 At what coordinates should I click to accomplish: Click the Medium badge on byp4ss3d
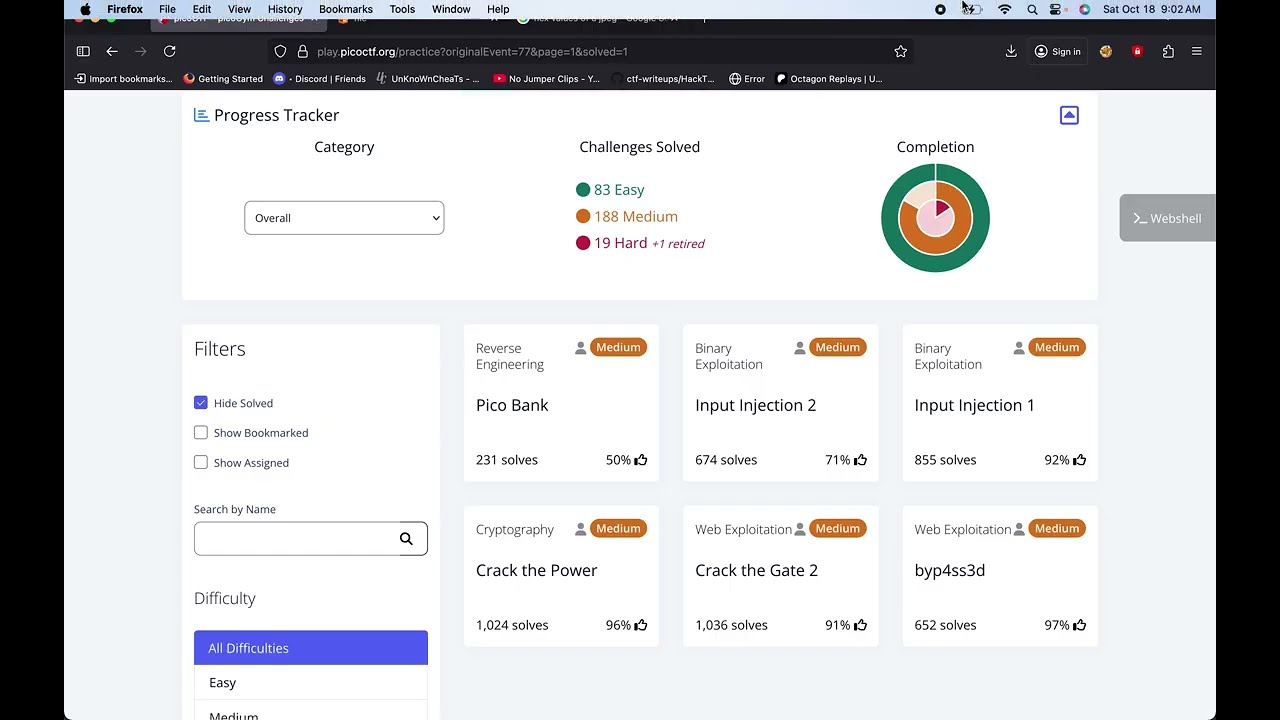click(x=1057, y=529)
